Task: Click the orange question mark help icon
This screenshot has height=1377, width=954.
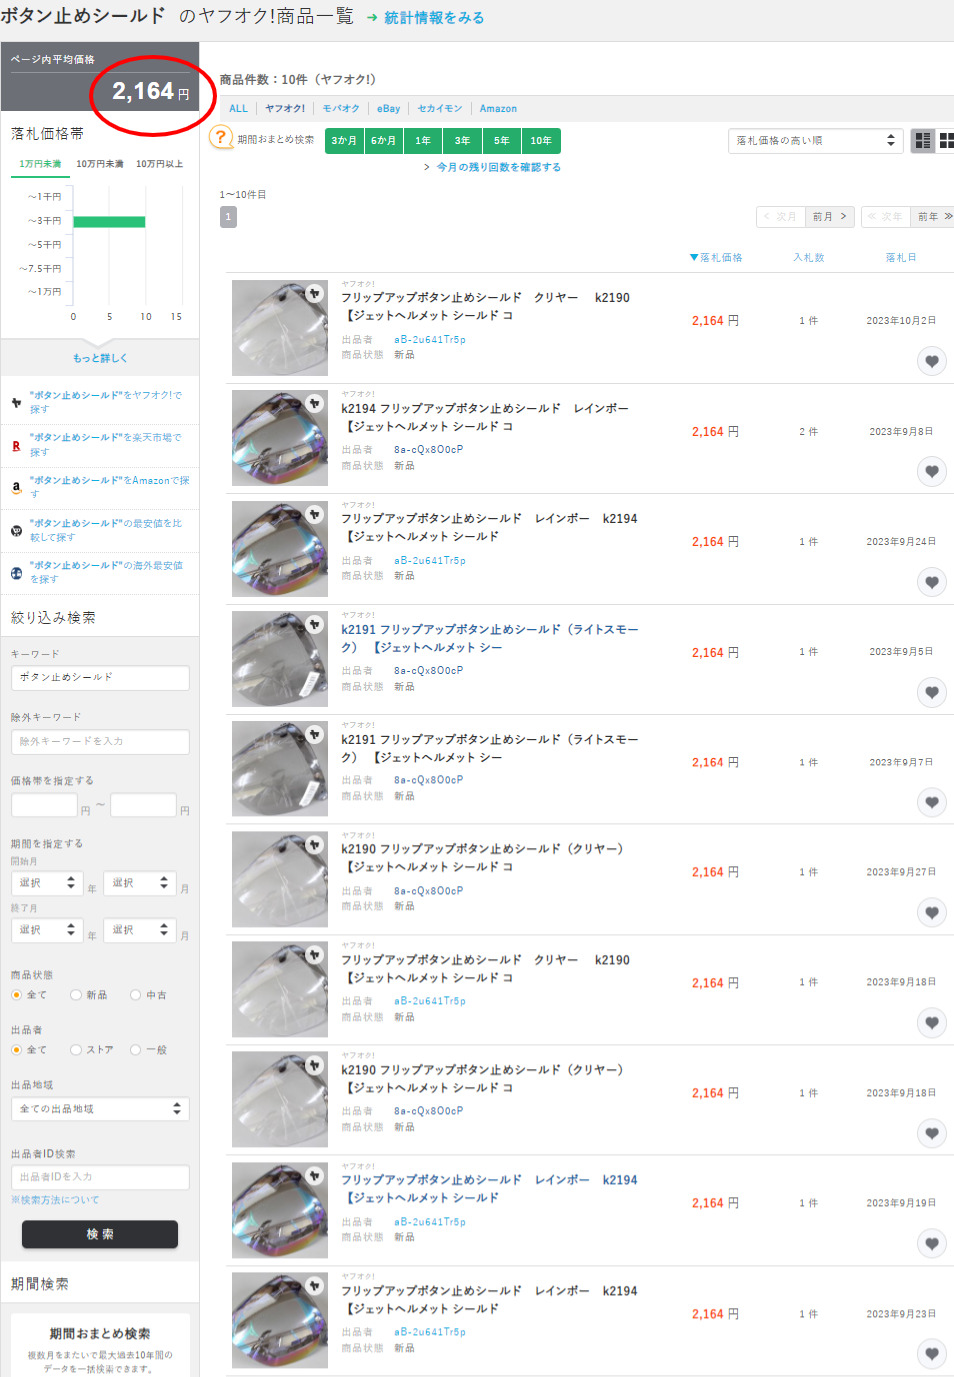Action: click(x=221, y=138)
